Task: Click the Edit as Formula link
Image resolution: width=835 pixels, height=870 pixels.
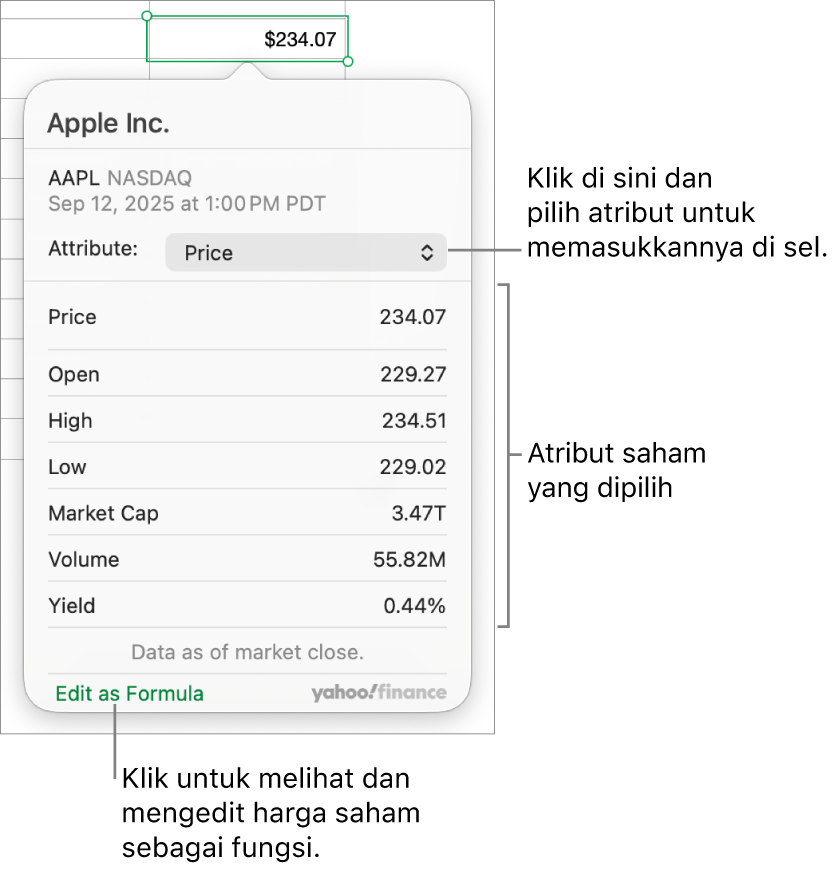Action: click(x=129, y=693)
